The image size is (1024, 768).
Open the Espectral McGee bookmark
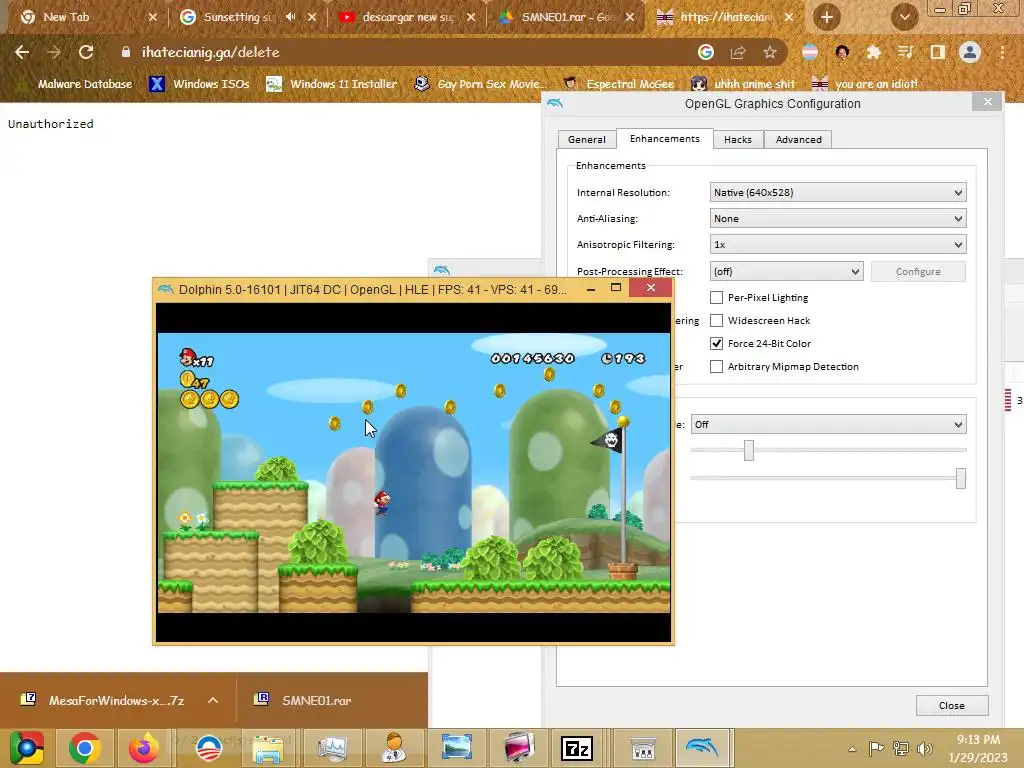[618, 84]
